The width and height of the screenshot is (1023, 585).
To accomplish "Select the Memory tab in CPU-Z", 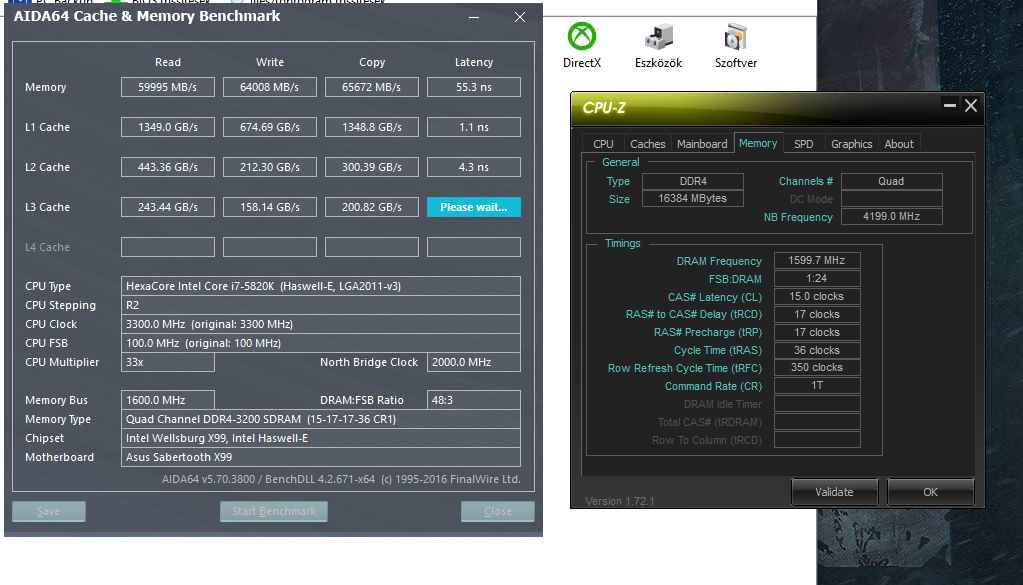I will click(758, 143).
